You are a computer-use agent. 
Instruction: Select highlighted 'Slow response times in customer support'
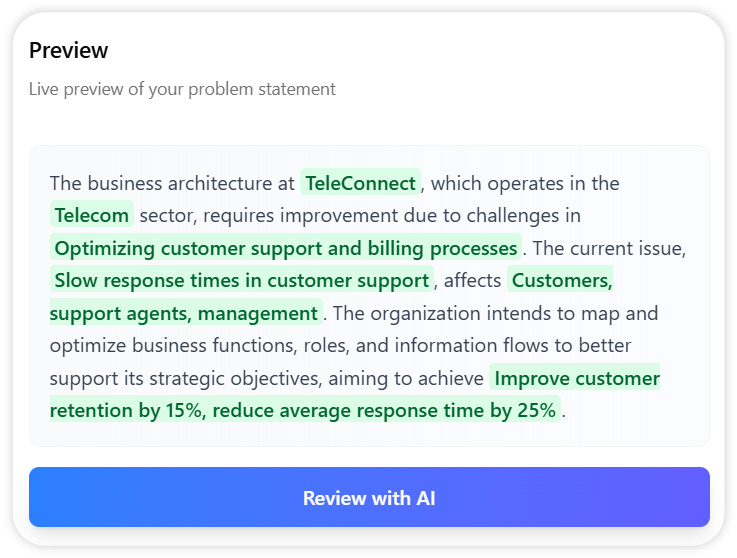point(241,281)
